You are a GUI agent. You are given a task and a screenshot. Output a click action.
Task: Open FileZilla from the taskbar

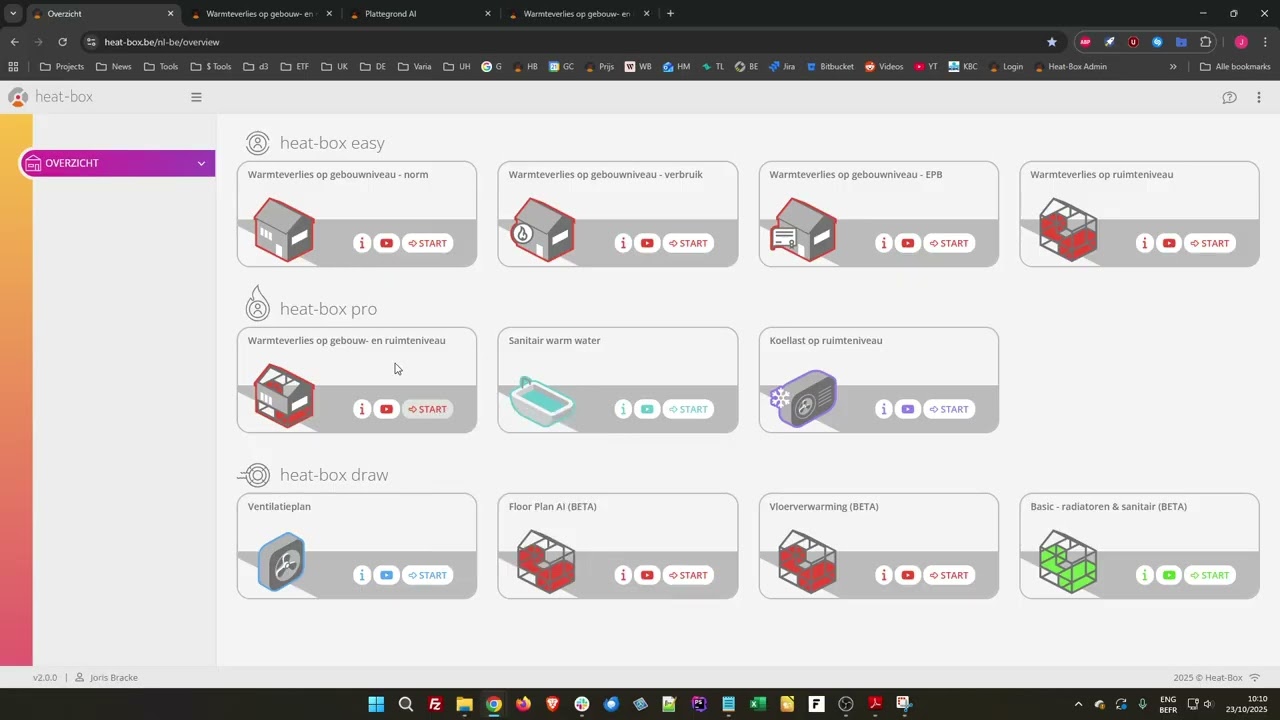tap(435, 704)
